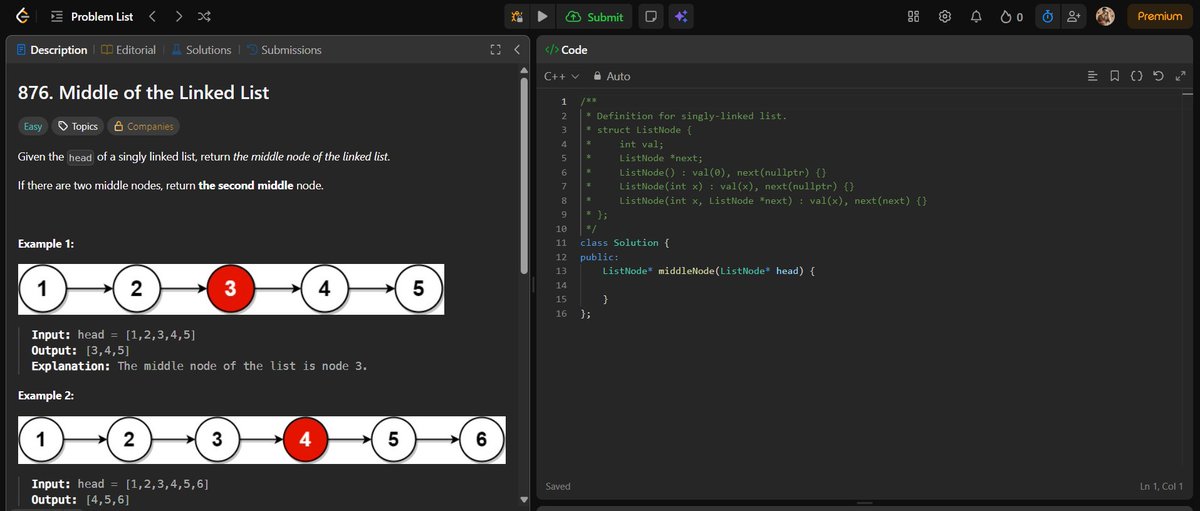Run the code with play button

coord(542,16)
